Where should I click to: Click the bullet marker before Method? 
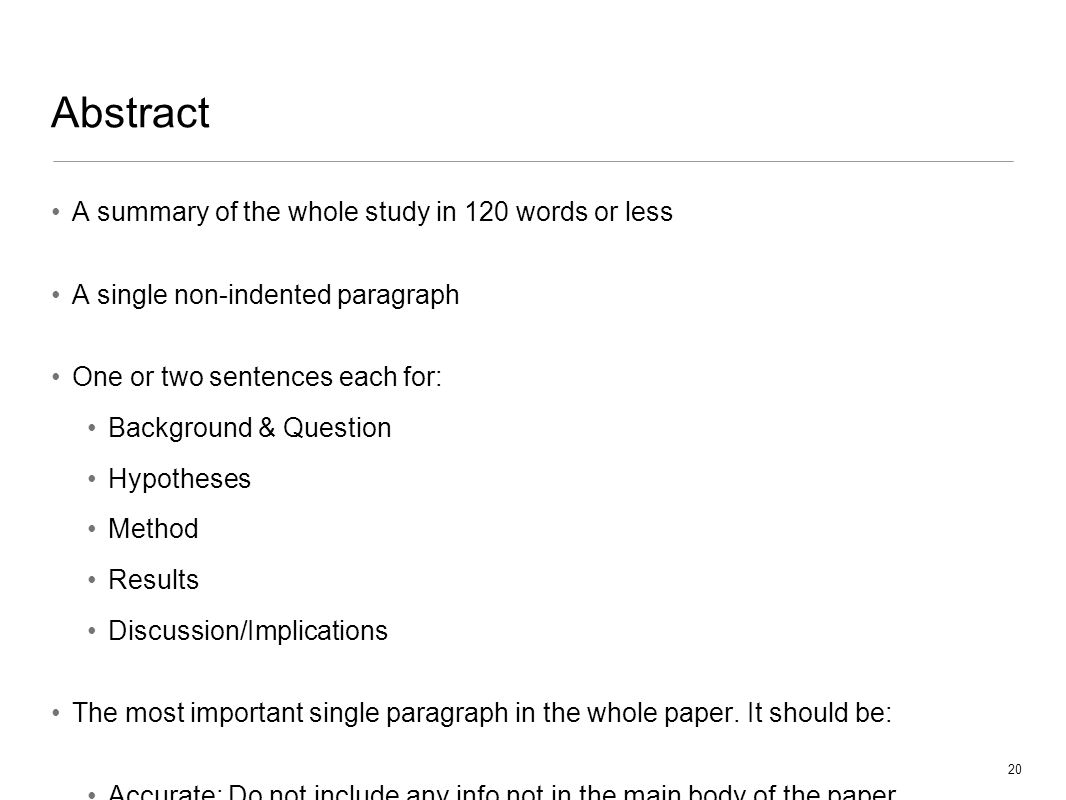coord(92,529)
